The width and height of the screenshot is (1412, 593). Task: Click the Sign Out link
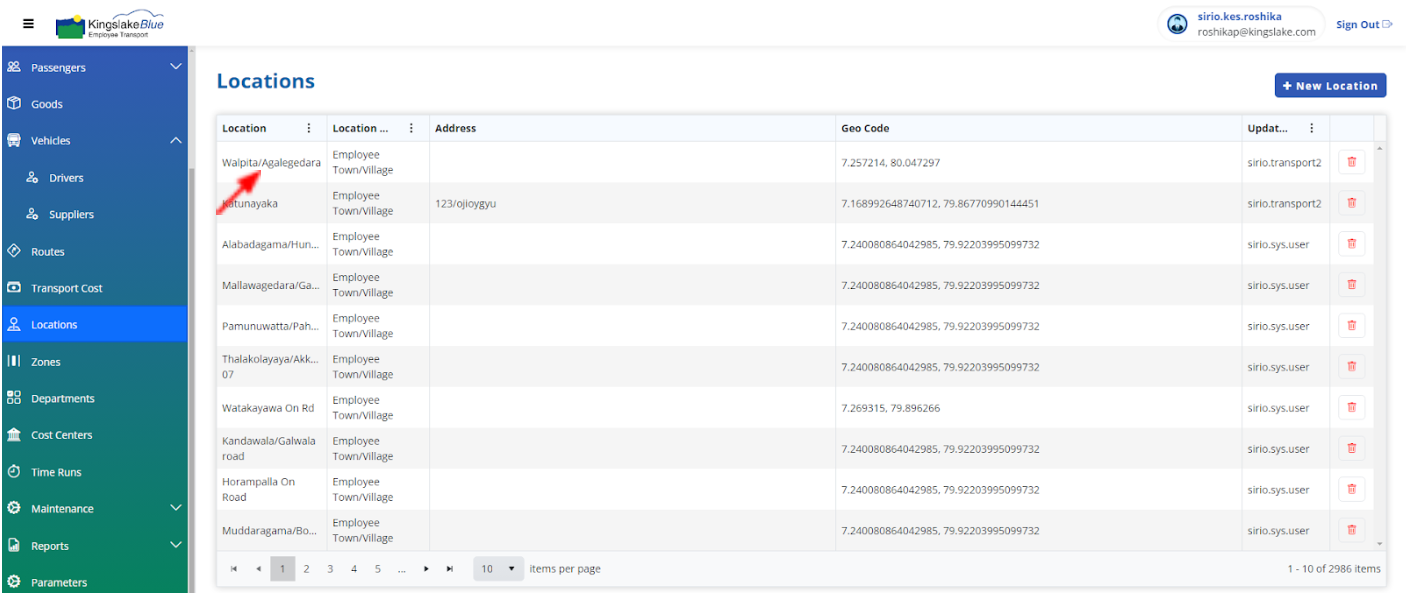point(1364,25)
